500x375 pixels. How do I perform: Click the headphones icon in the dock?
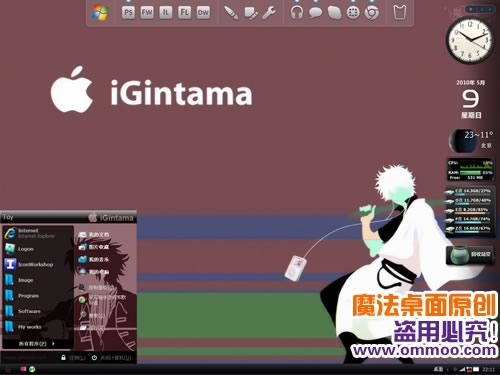tap(296, 13)
